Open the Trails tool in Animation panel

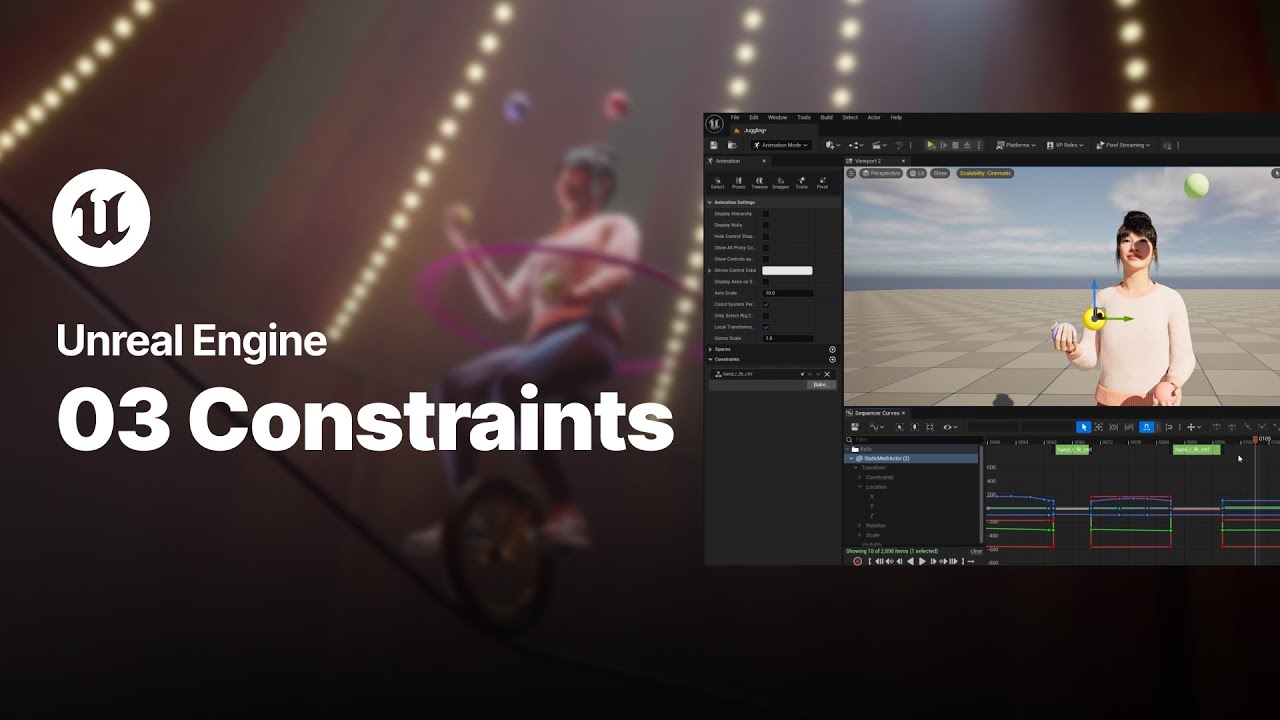(x=801, y=183)
